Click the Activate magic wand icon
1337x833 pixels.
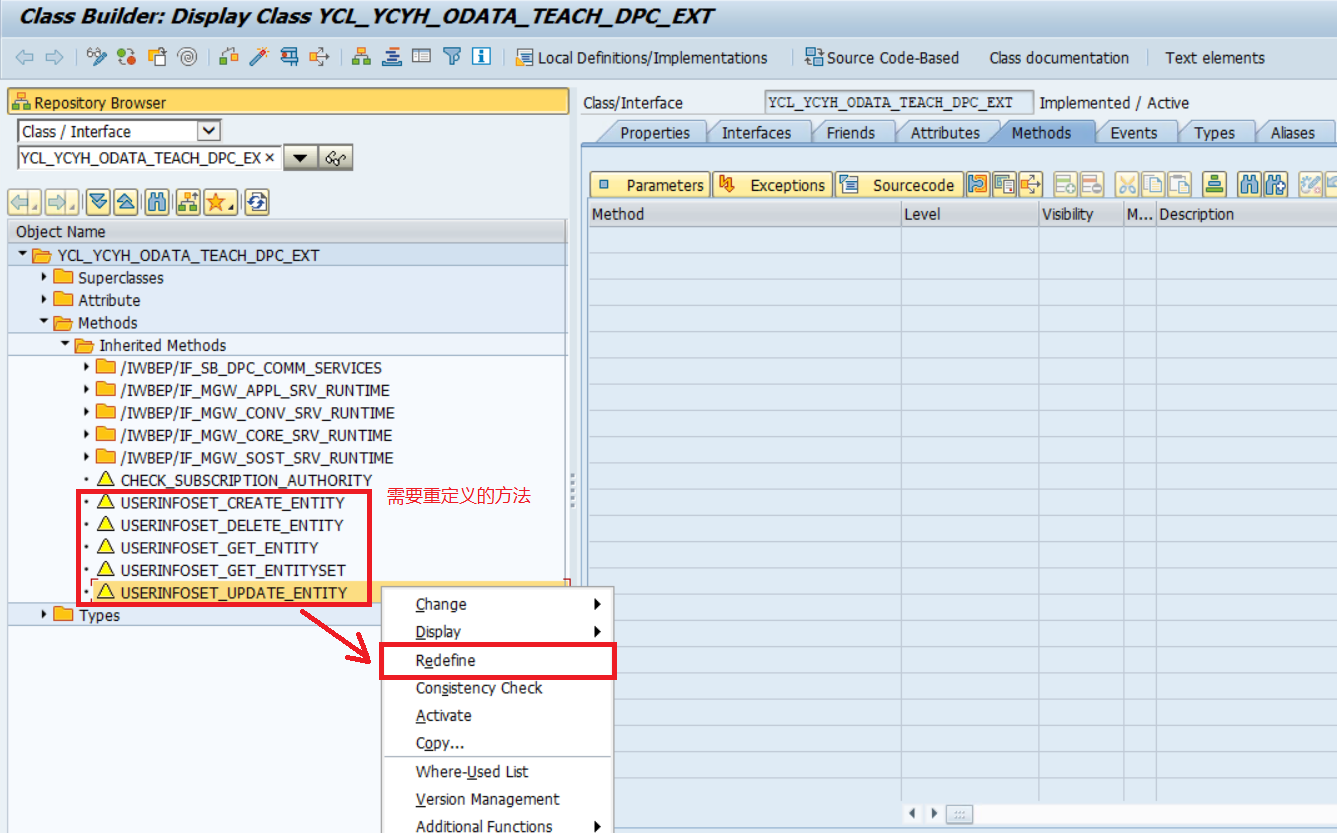coord(259,57)
